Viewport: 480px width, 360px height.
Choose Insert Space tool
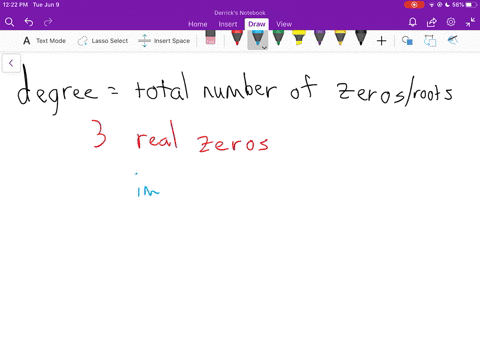164,41
